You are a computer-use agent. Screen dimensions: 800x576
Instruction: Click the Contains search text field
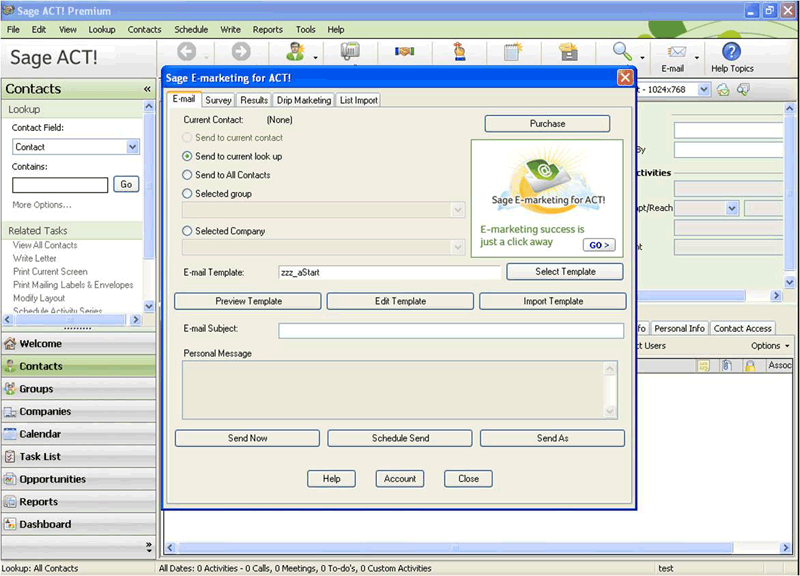coord(60,185)
